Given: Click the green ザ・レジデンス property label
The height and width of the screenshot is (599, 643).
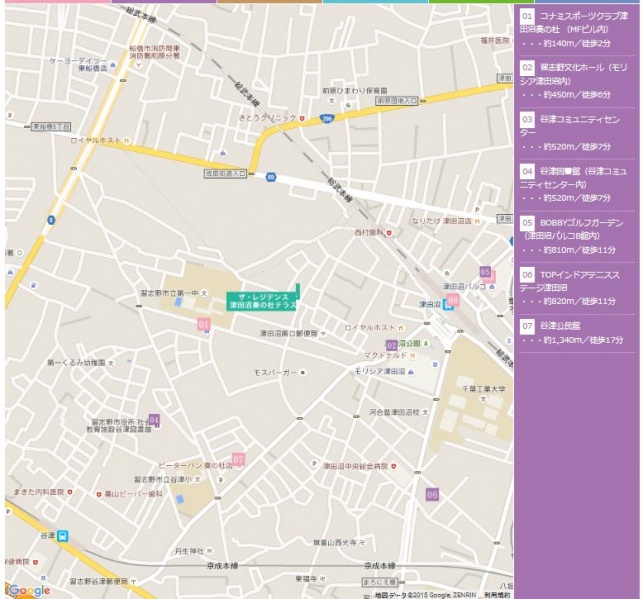Looking at the screenshot, I should click(x=262, y=301).
